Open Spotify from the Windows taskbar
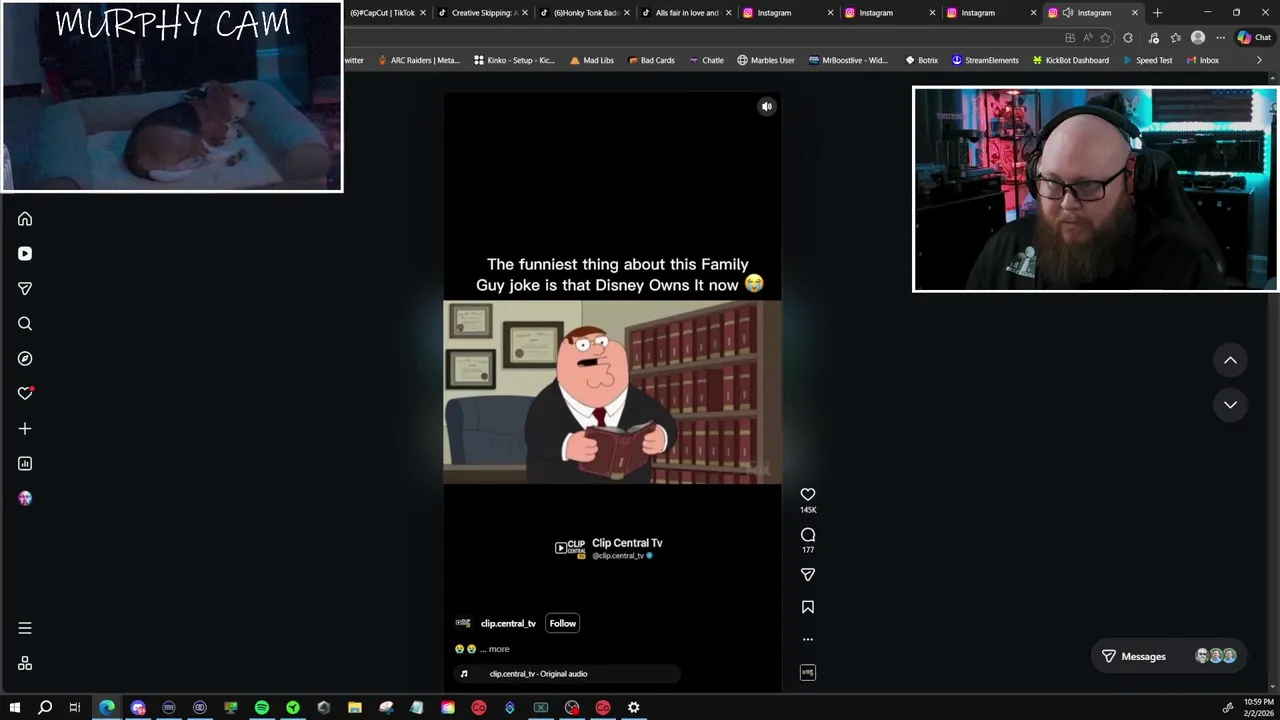 (x=262, y=708)
